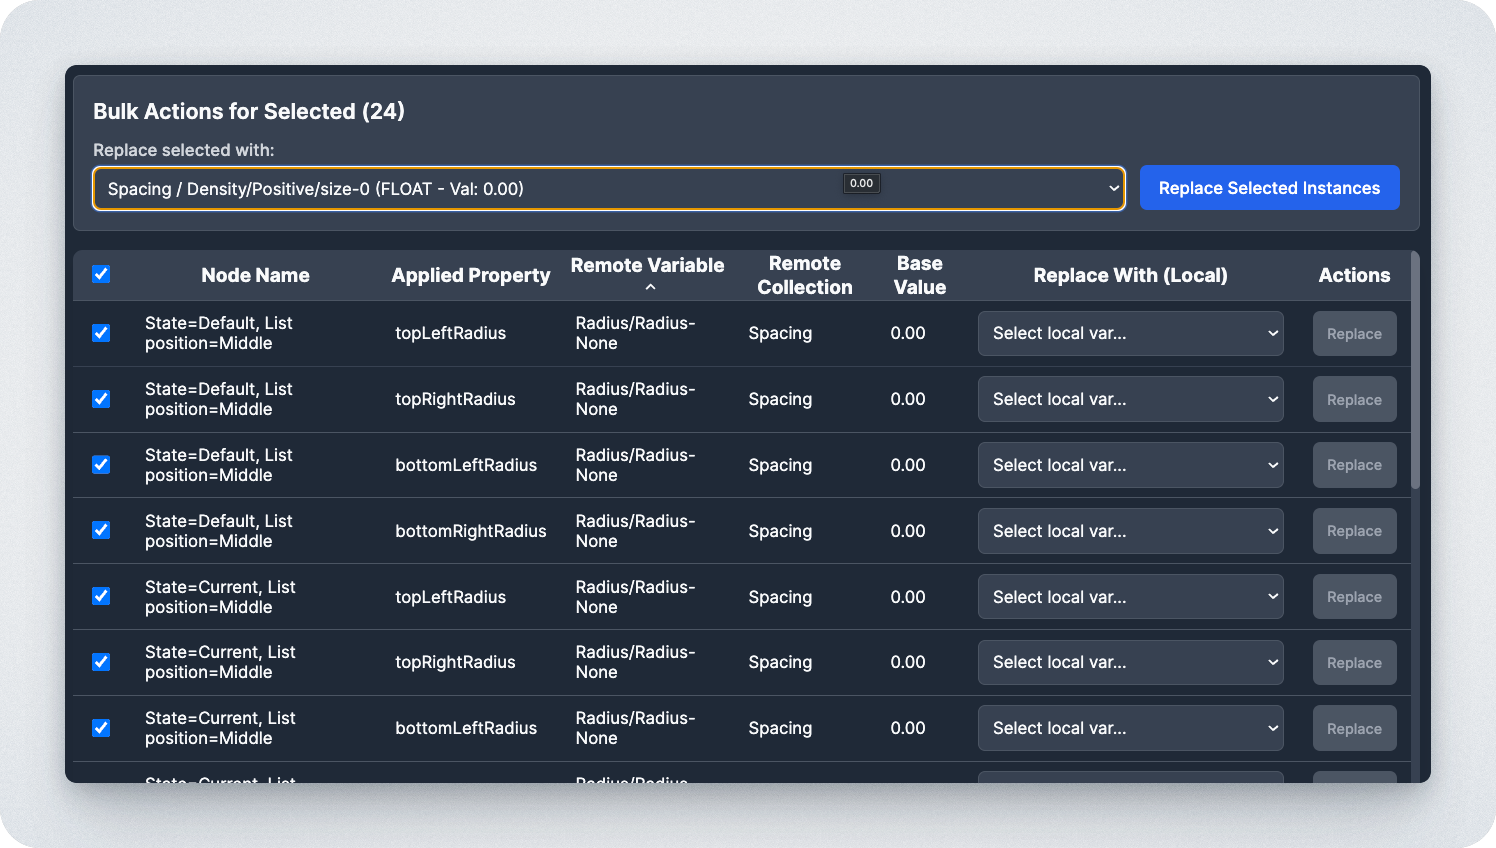
Task: Open local var dropdown on State=Current bottomLeftRadius row
Action: [1130, 728]
